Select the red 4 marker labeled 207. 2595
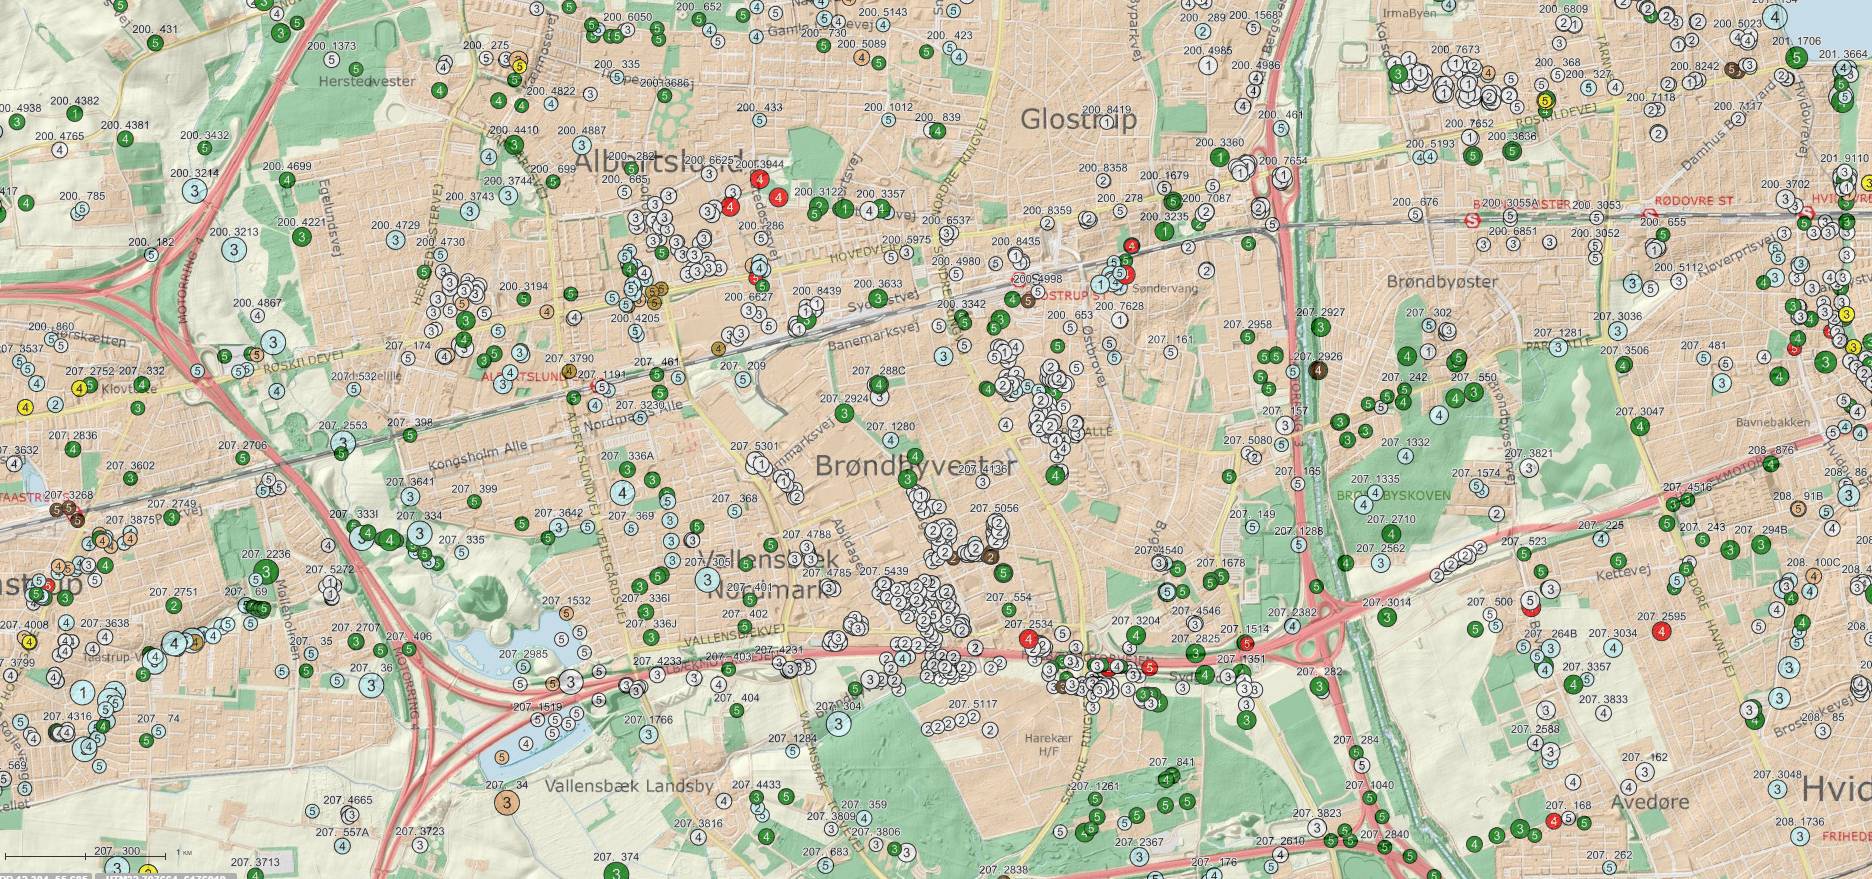 tap(1661, 631)
